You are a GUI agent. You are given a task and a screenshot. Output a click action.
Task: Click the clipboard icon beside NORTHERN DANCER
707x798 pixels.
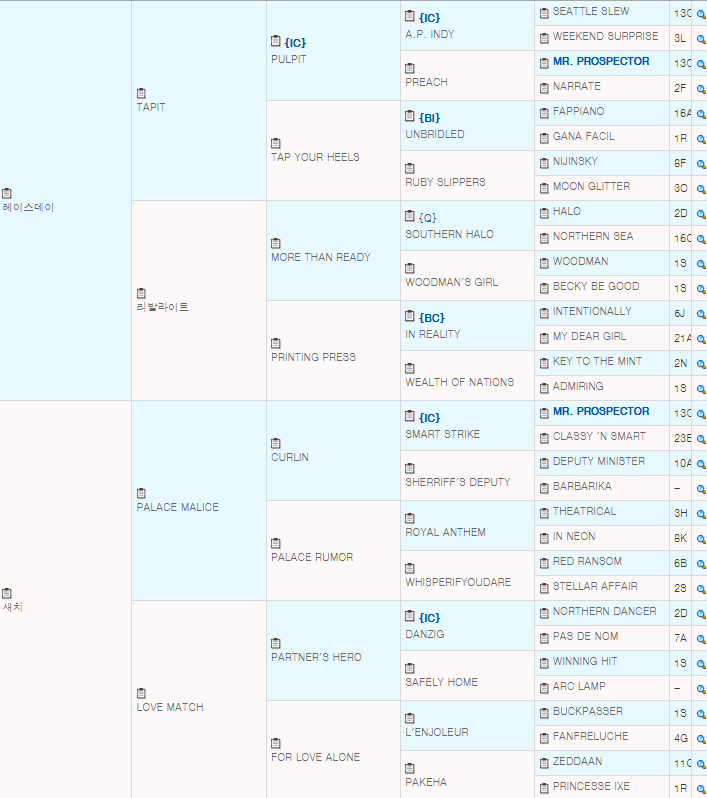point(544,613)
